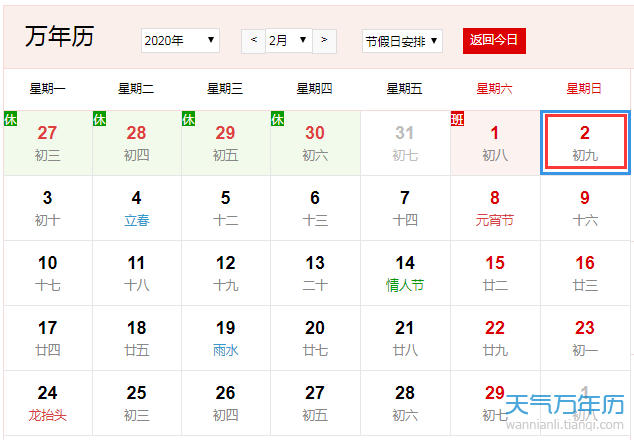Expand the 2月 month dropdown
The width and height of the screenshot is (634, 440).
point(289,41)
